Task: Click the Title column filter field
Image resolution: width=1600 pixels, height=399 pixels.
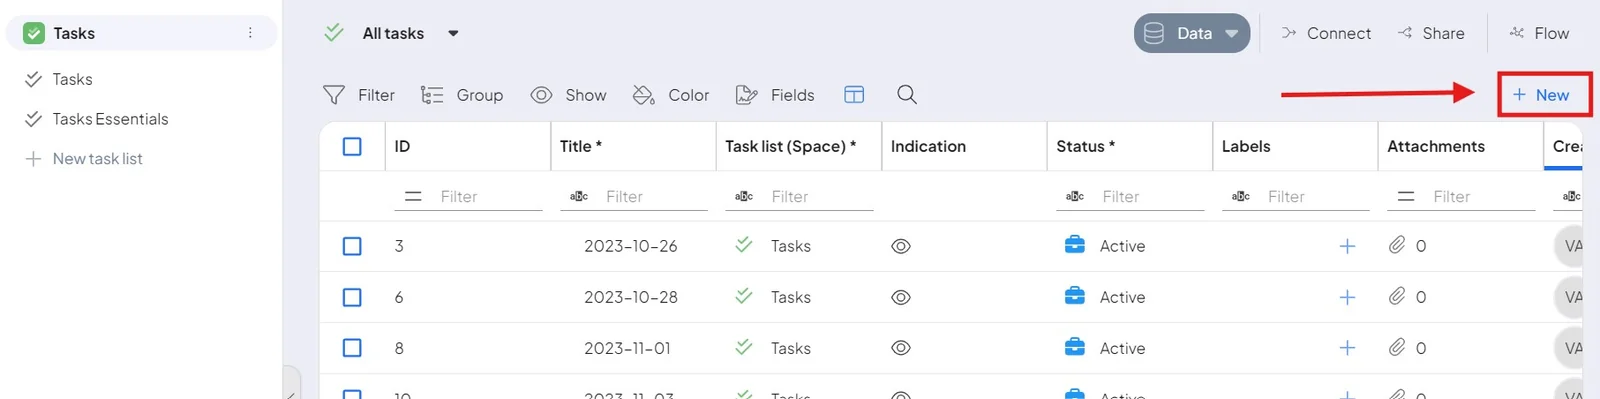Action: (x=655, y=197)
